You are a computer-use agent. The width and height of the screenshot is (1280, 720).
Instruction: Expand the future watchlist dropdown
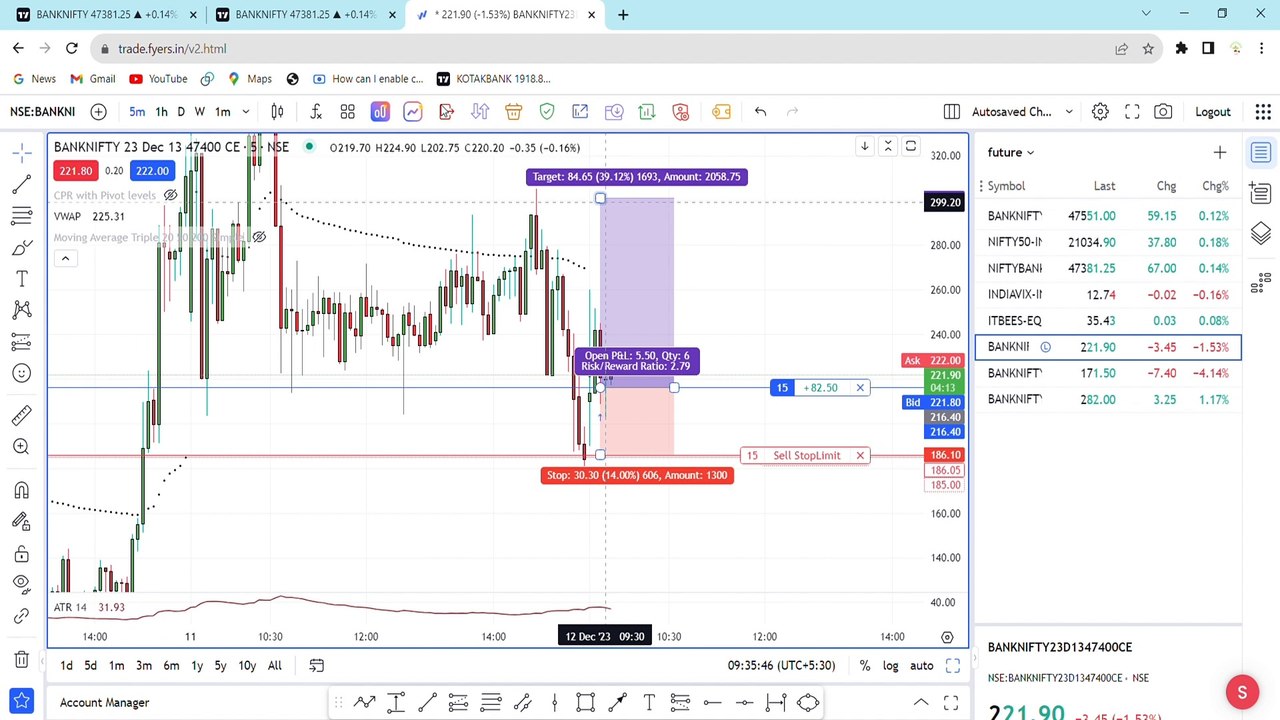[1010, 153]
